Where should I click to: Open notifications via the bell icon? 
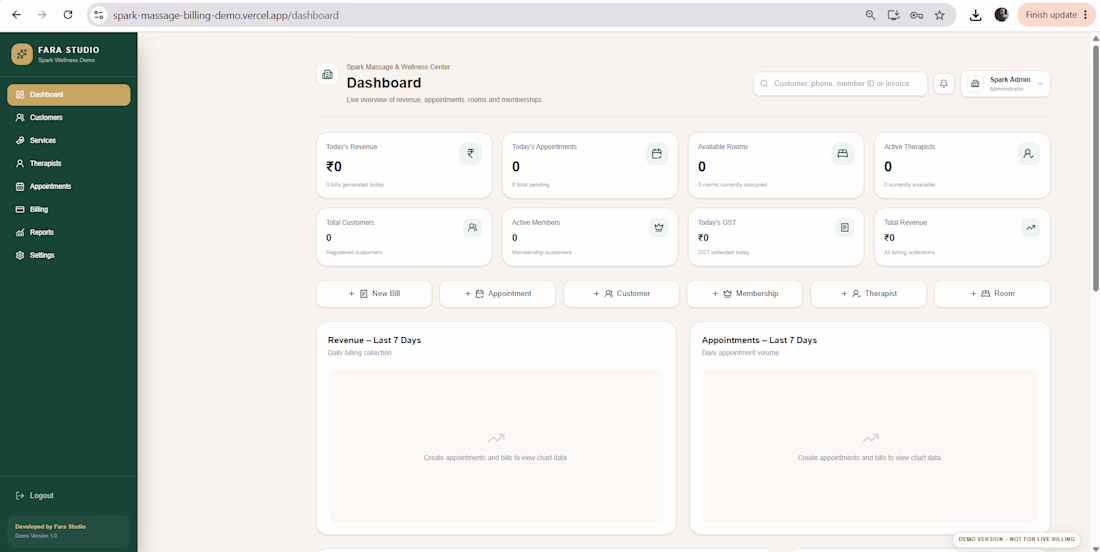coord(944,83)
